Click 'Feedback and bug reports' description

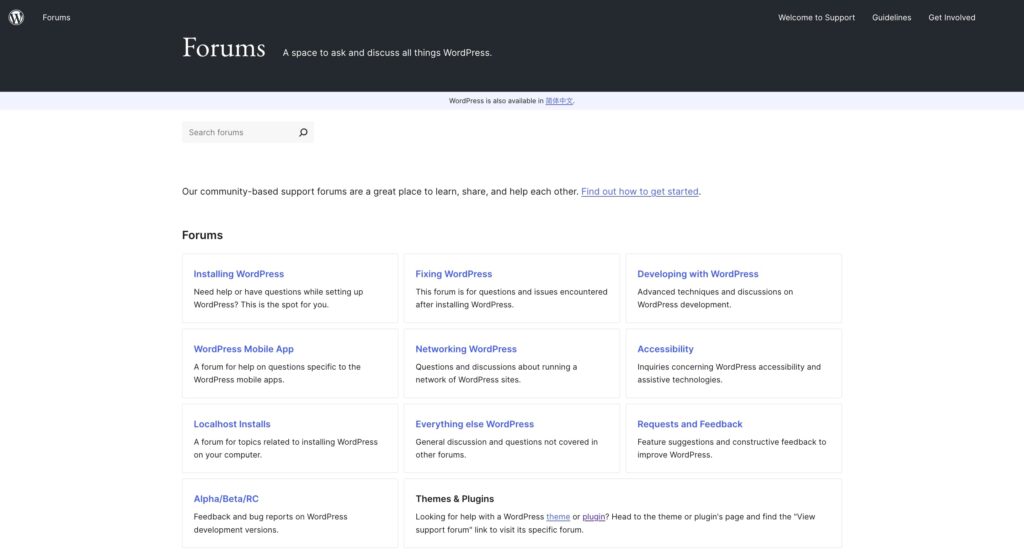[270, 523]
